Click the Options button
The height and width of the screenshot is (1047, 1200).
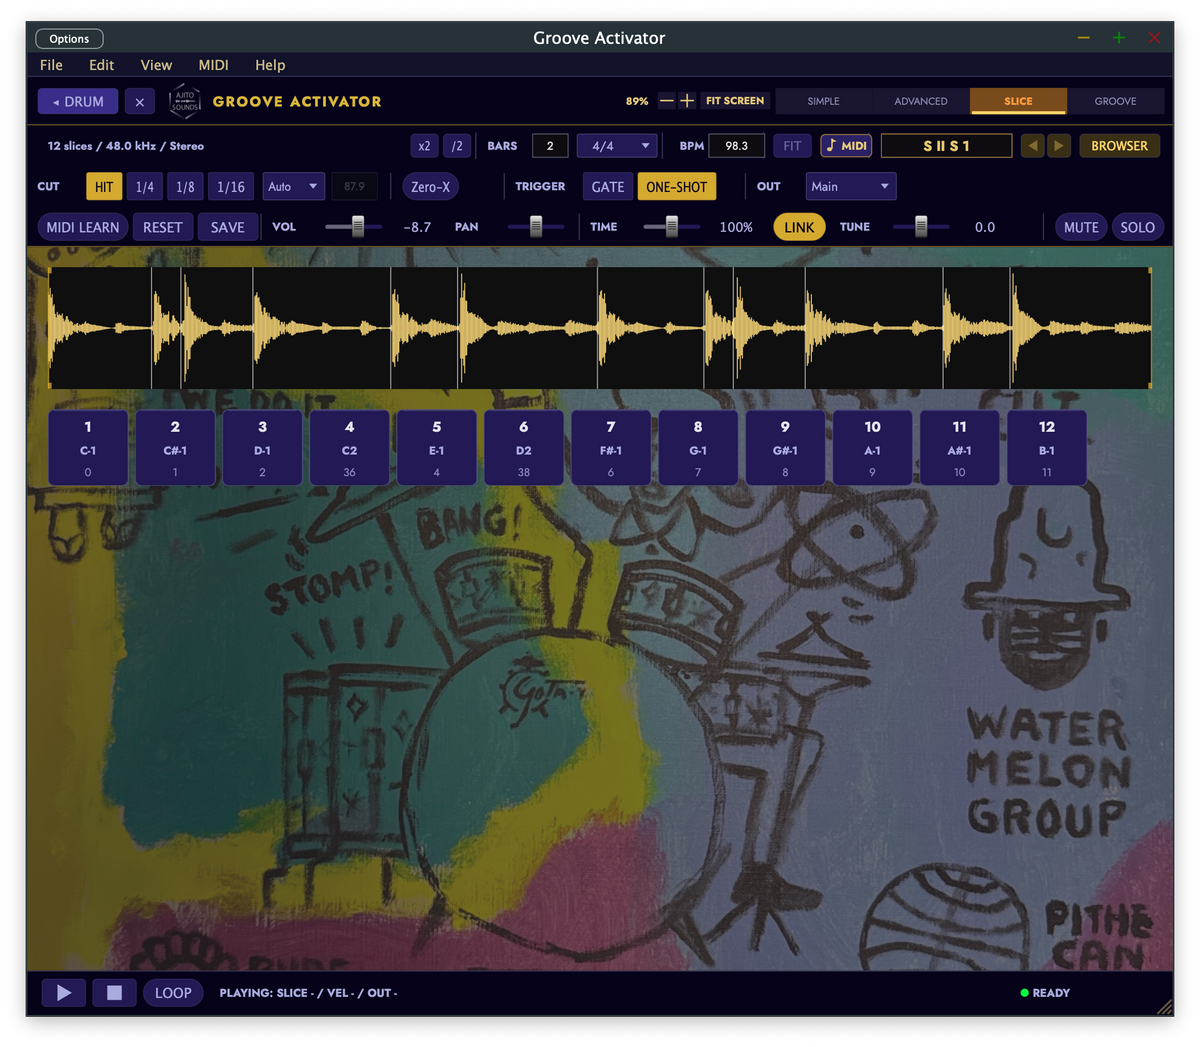click(x=69, y=39)
